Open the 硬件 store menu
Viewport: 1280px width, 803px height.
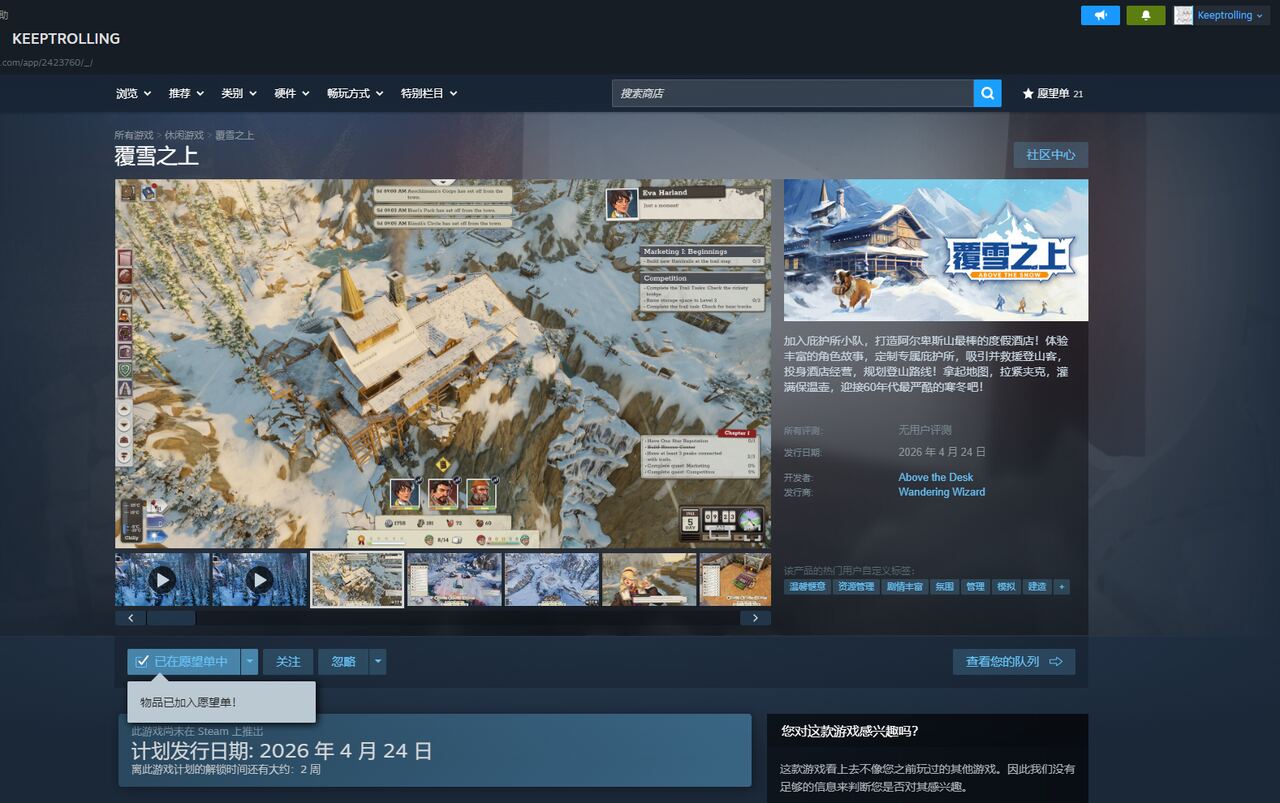tap(292, 93)
